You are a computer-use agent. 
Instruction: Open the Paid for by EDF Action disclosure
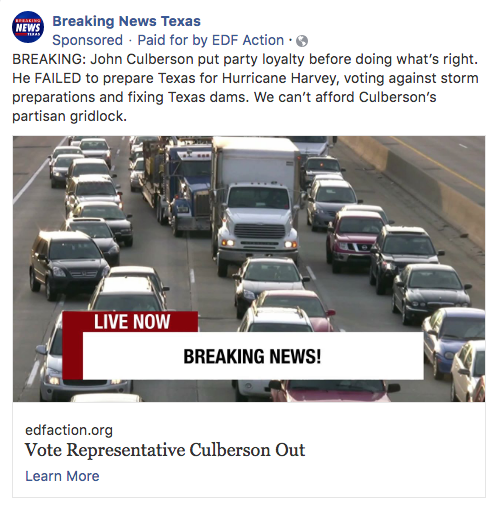[211, 40]
